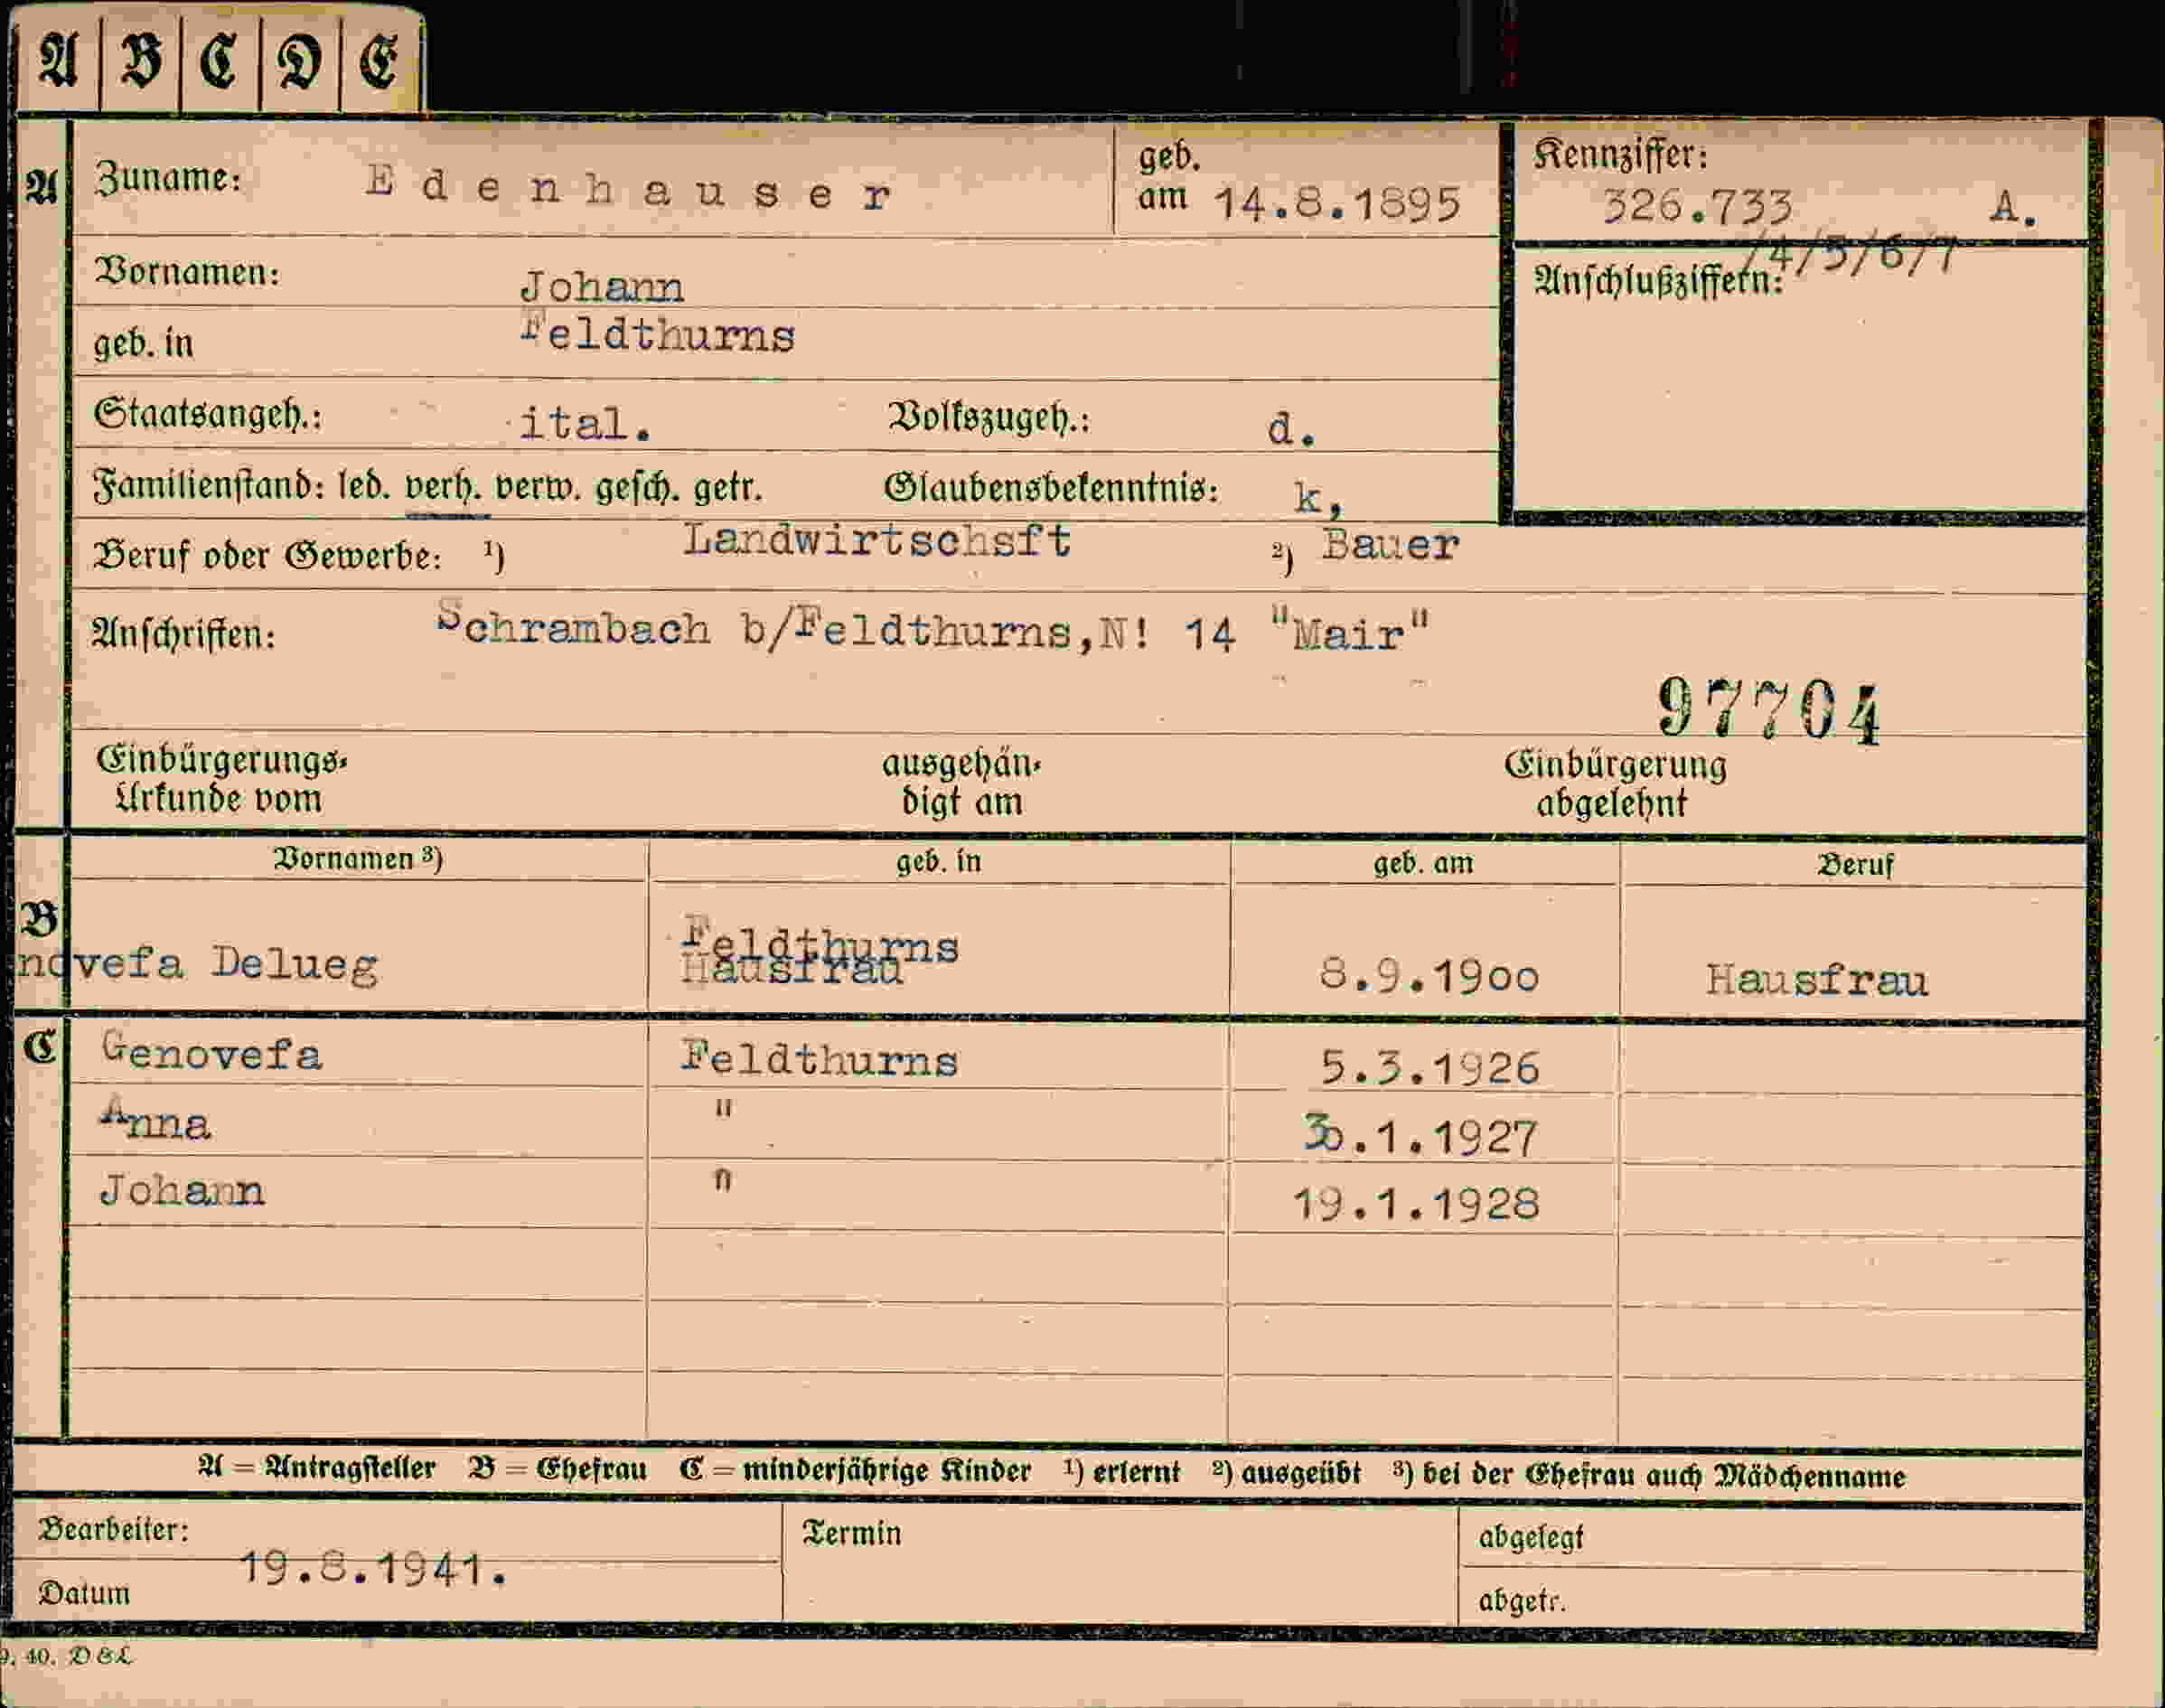The image size is (2165, 1708).
Task: Click the Kennziffer value '326.733'
Action: 1697,207
